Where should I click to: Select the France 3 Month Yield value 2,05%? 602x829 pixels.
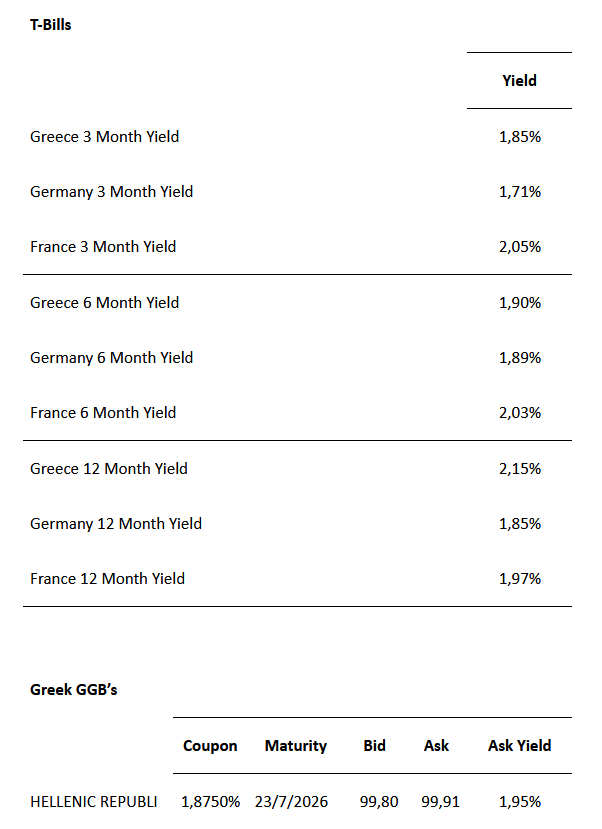pos(519,247)
